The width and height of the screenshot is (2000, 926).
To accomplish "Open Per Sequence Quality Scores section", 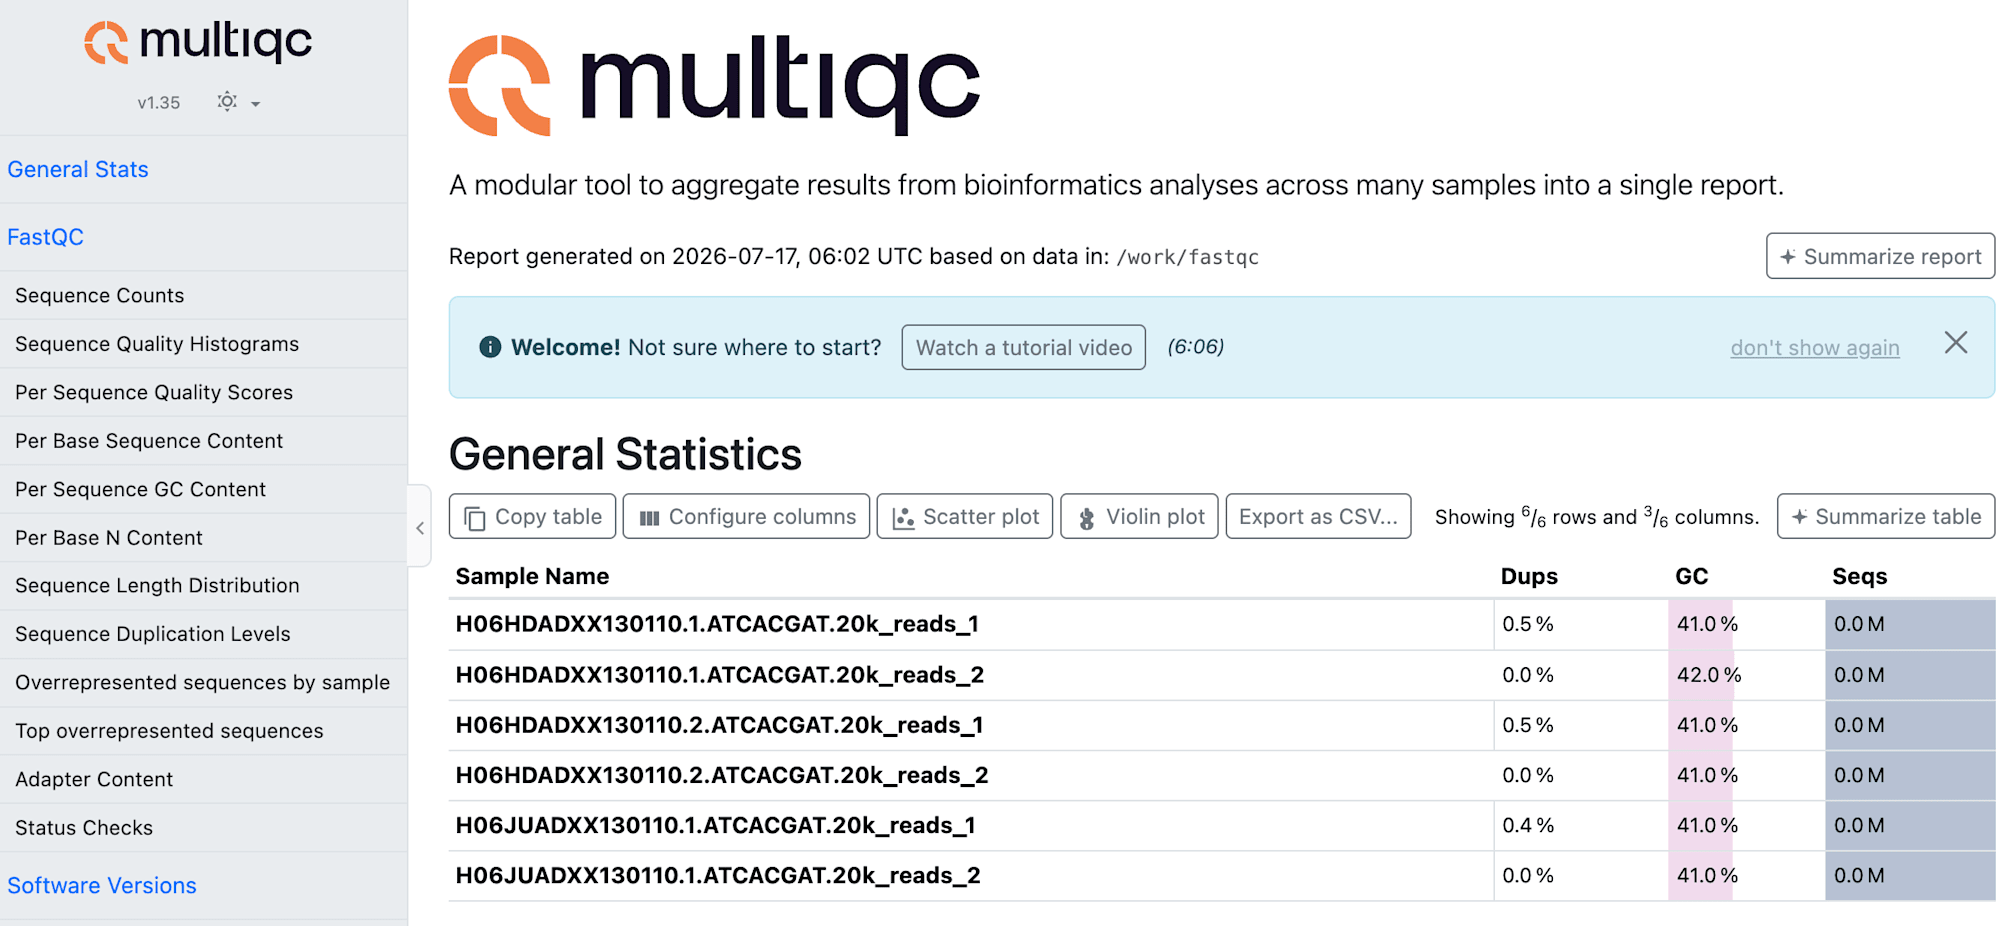I will click(x=154, y=392).
